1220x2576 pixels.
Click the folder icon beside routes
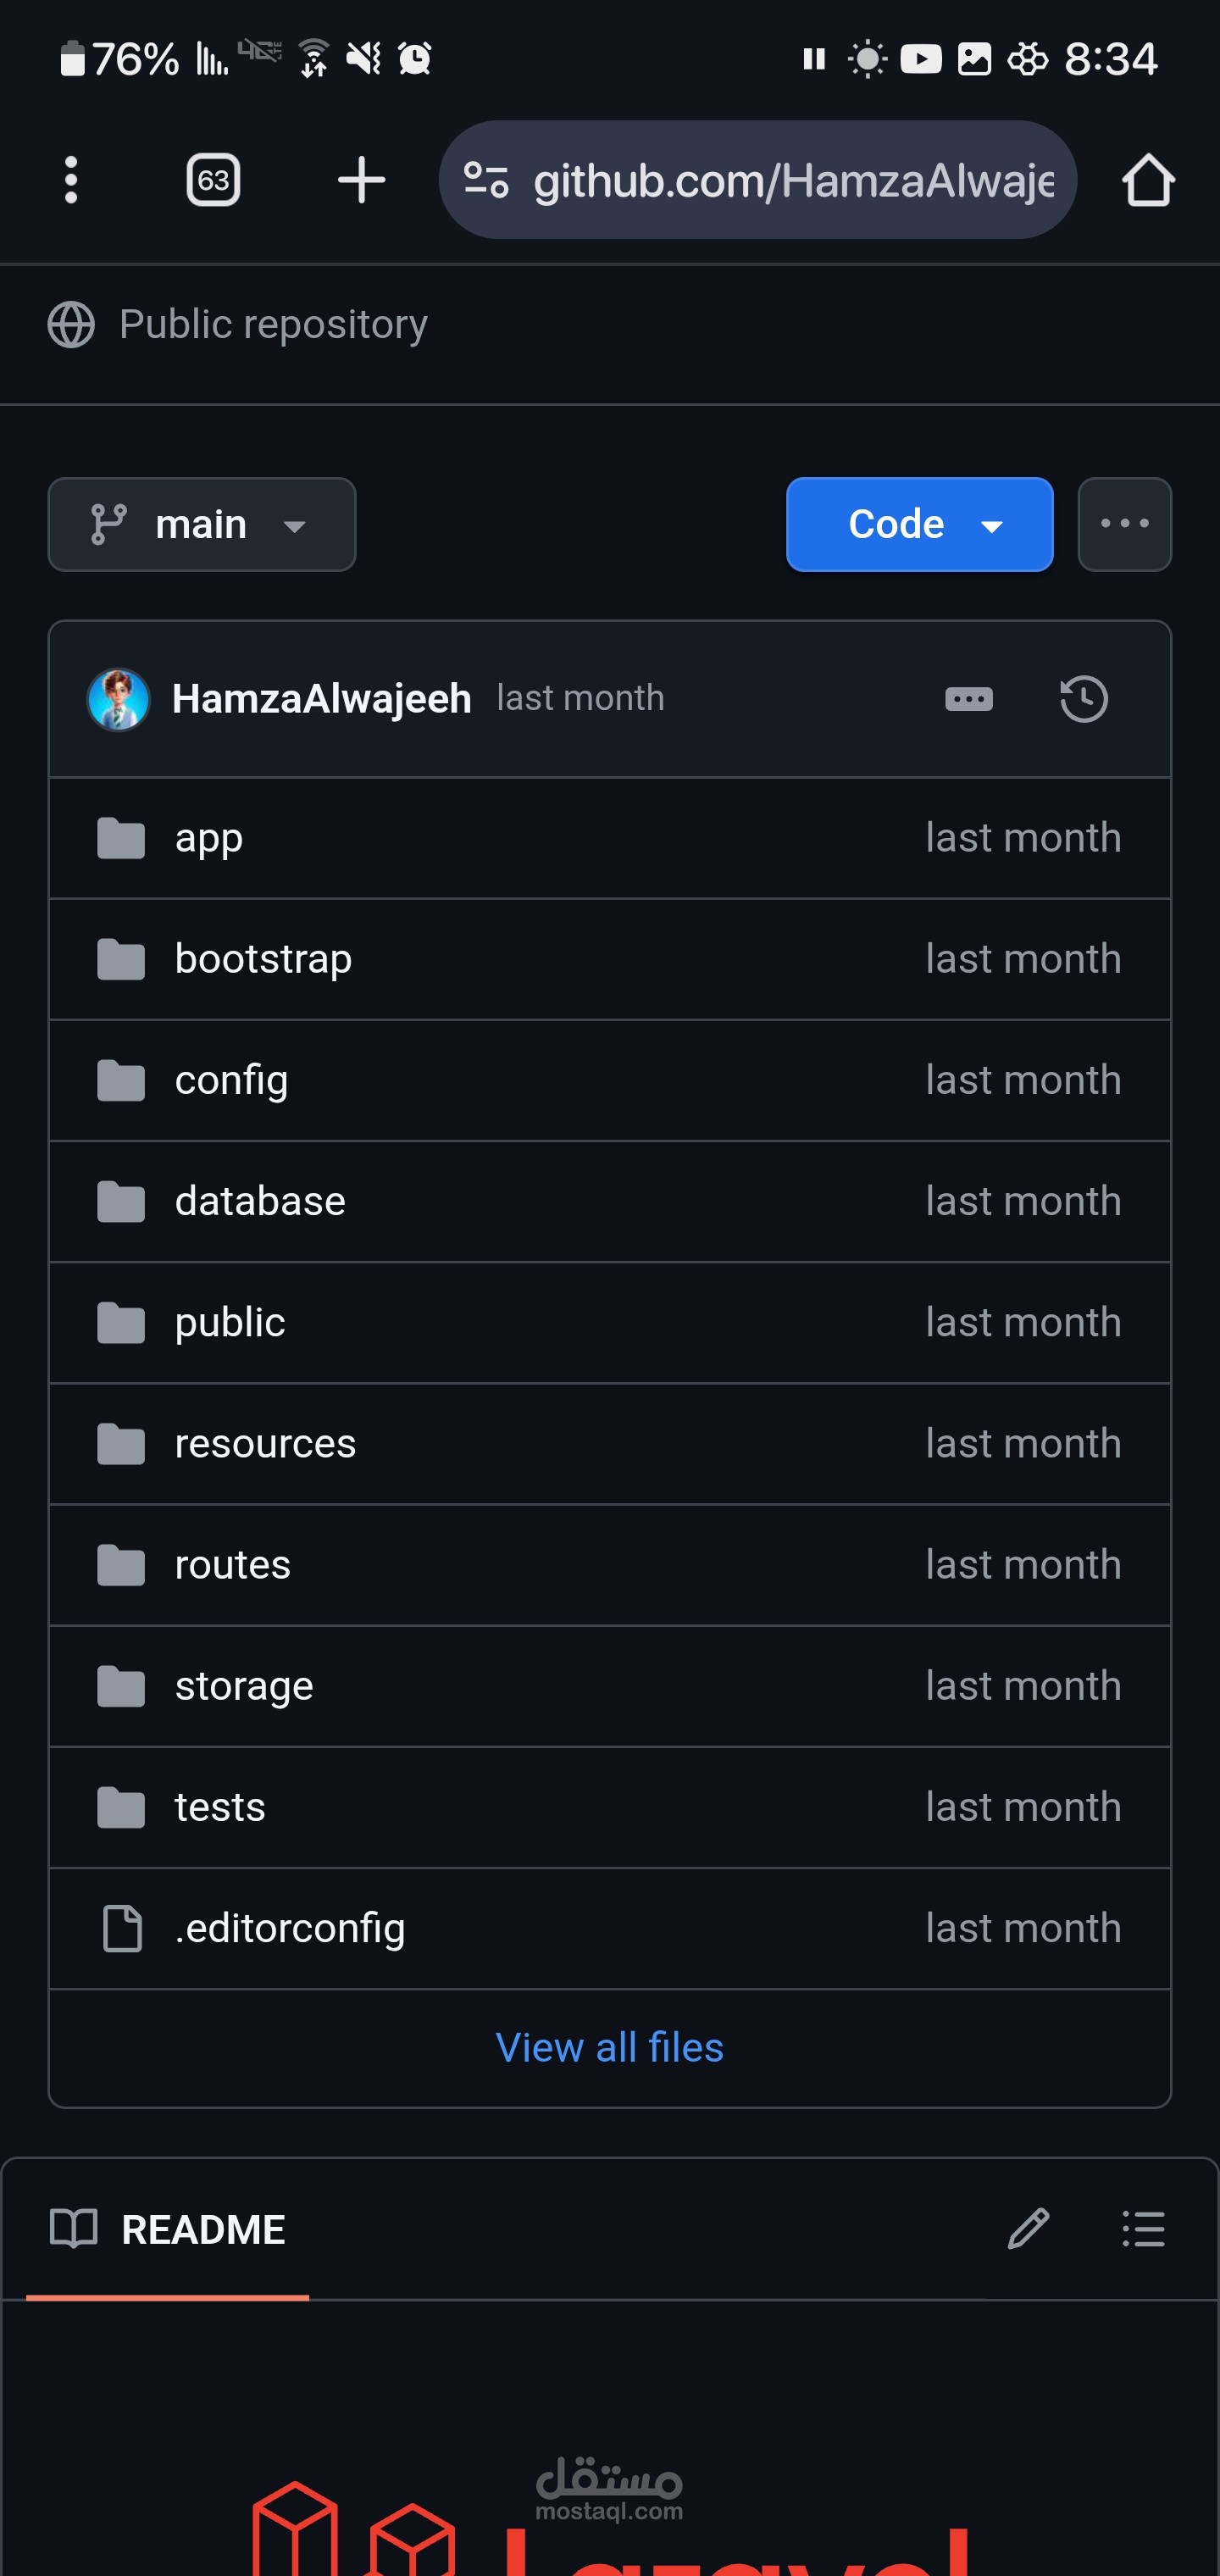coord(121,1565)
